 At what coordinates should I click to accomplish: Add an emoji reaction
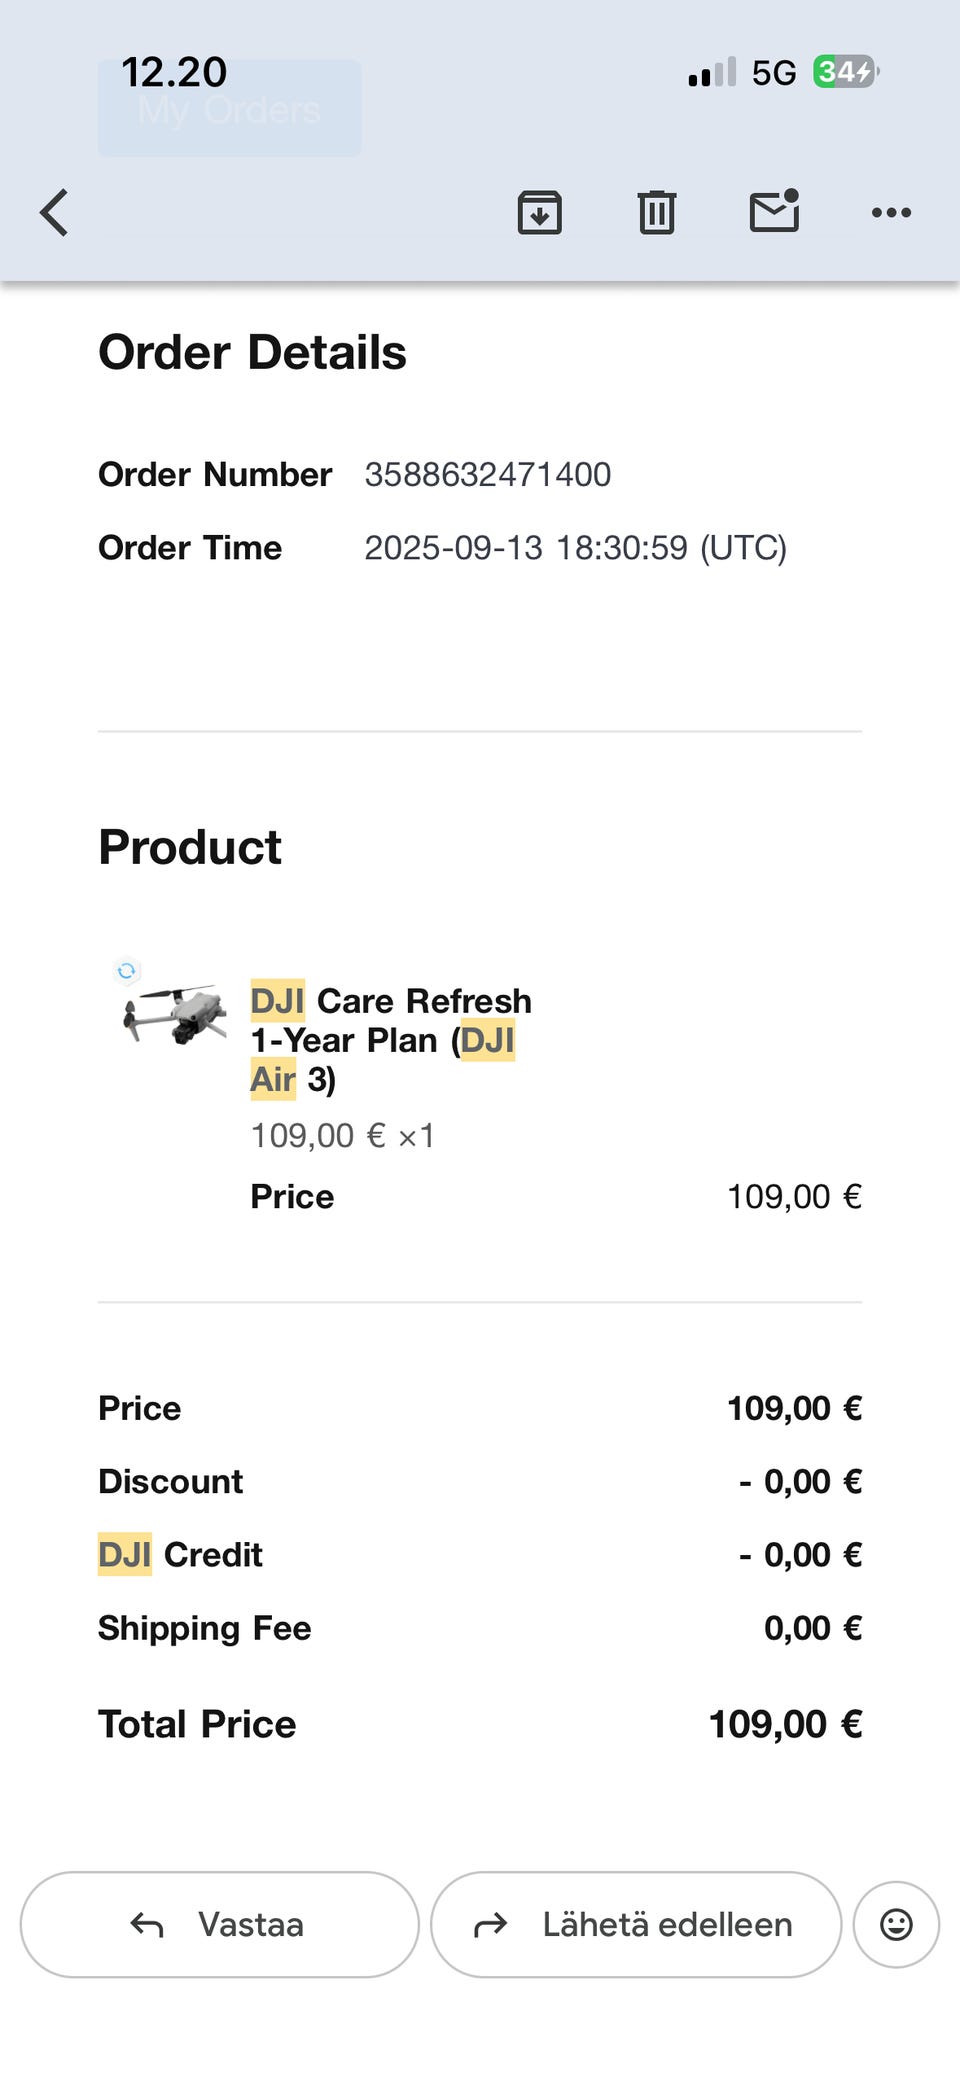click(896, 1925)
